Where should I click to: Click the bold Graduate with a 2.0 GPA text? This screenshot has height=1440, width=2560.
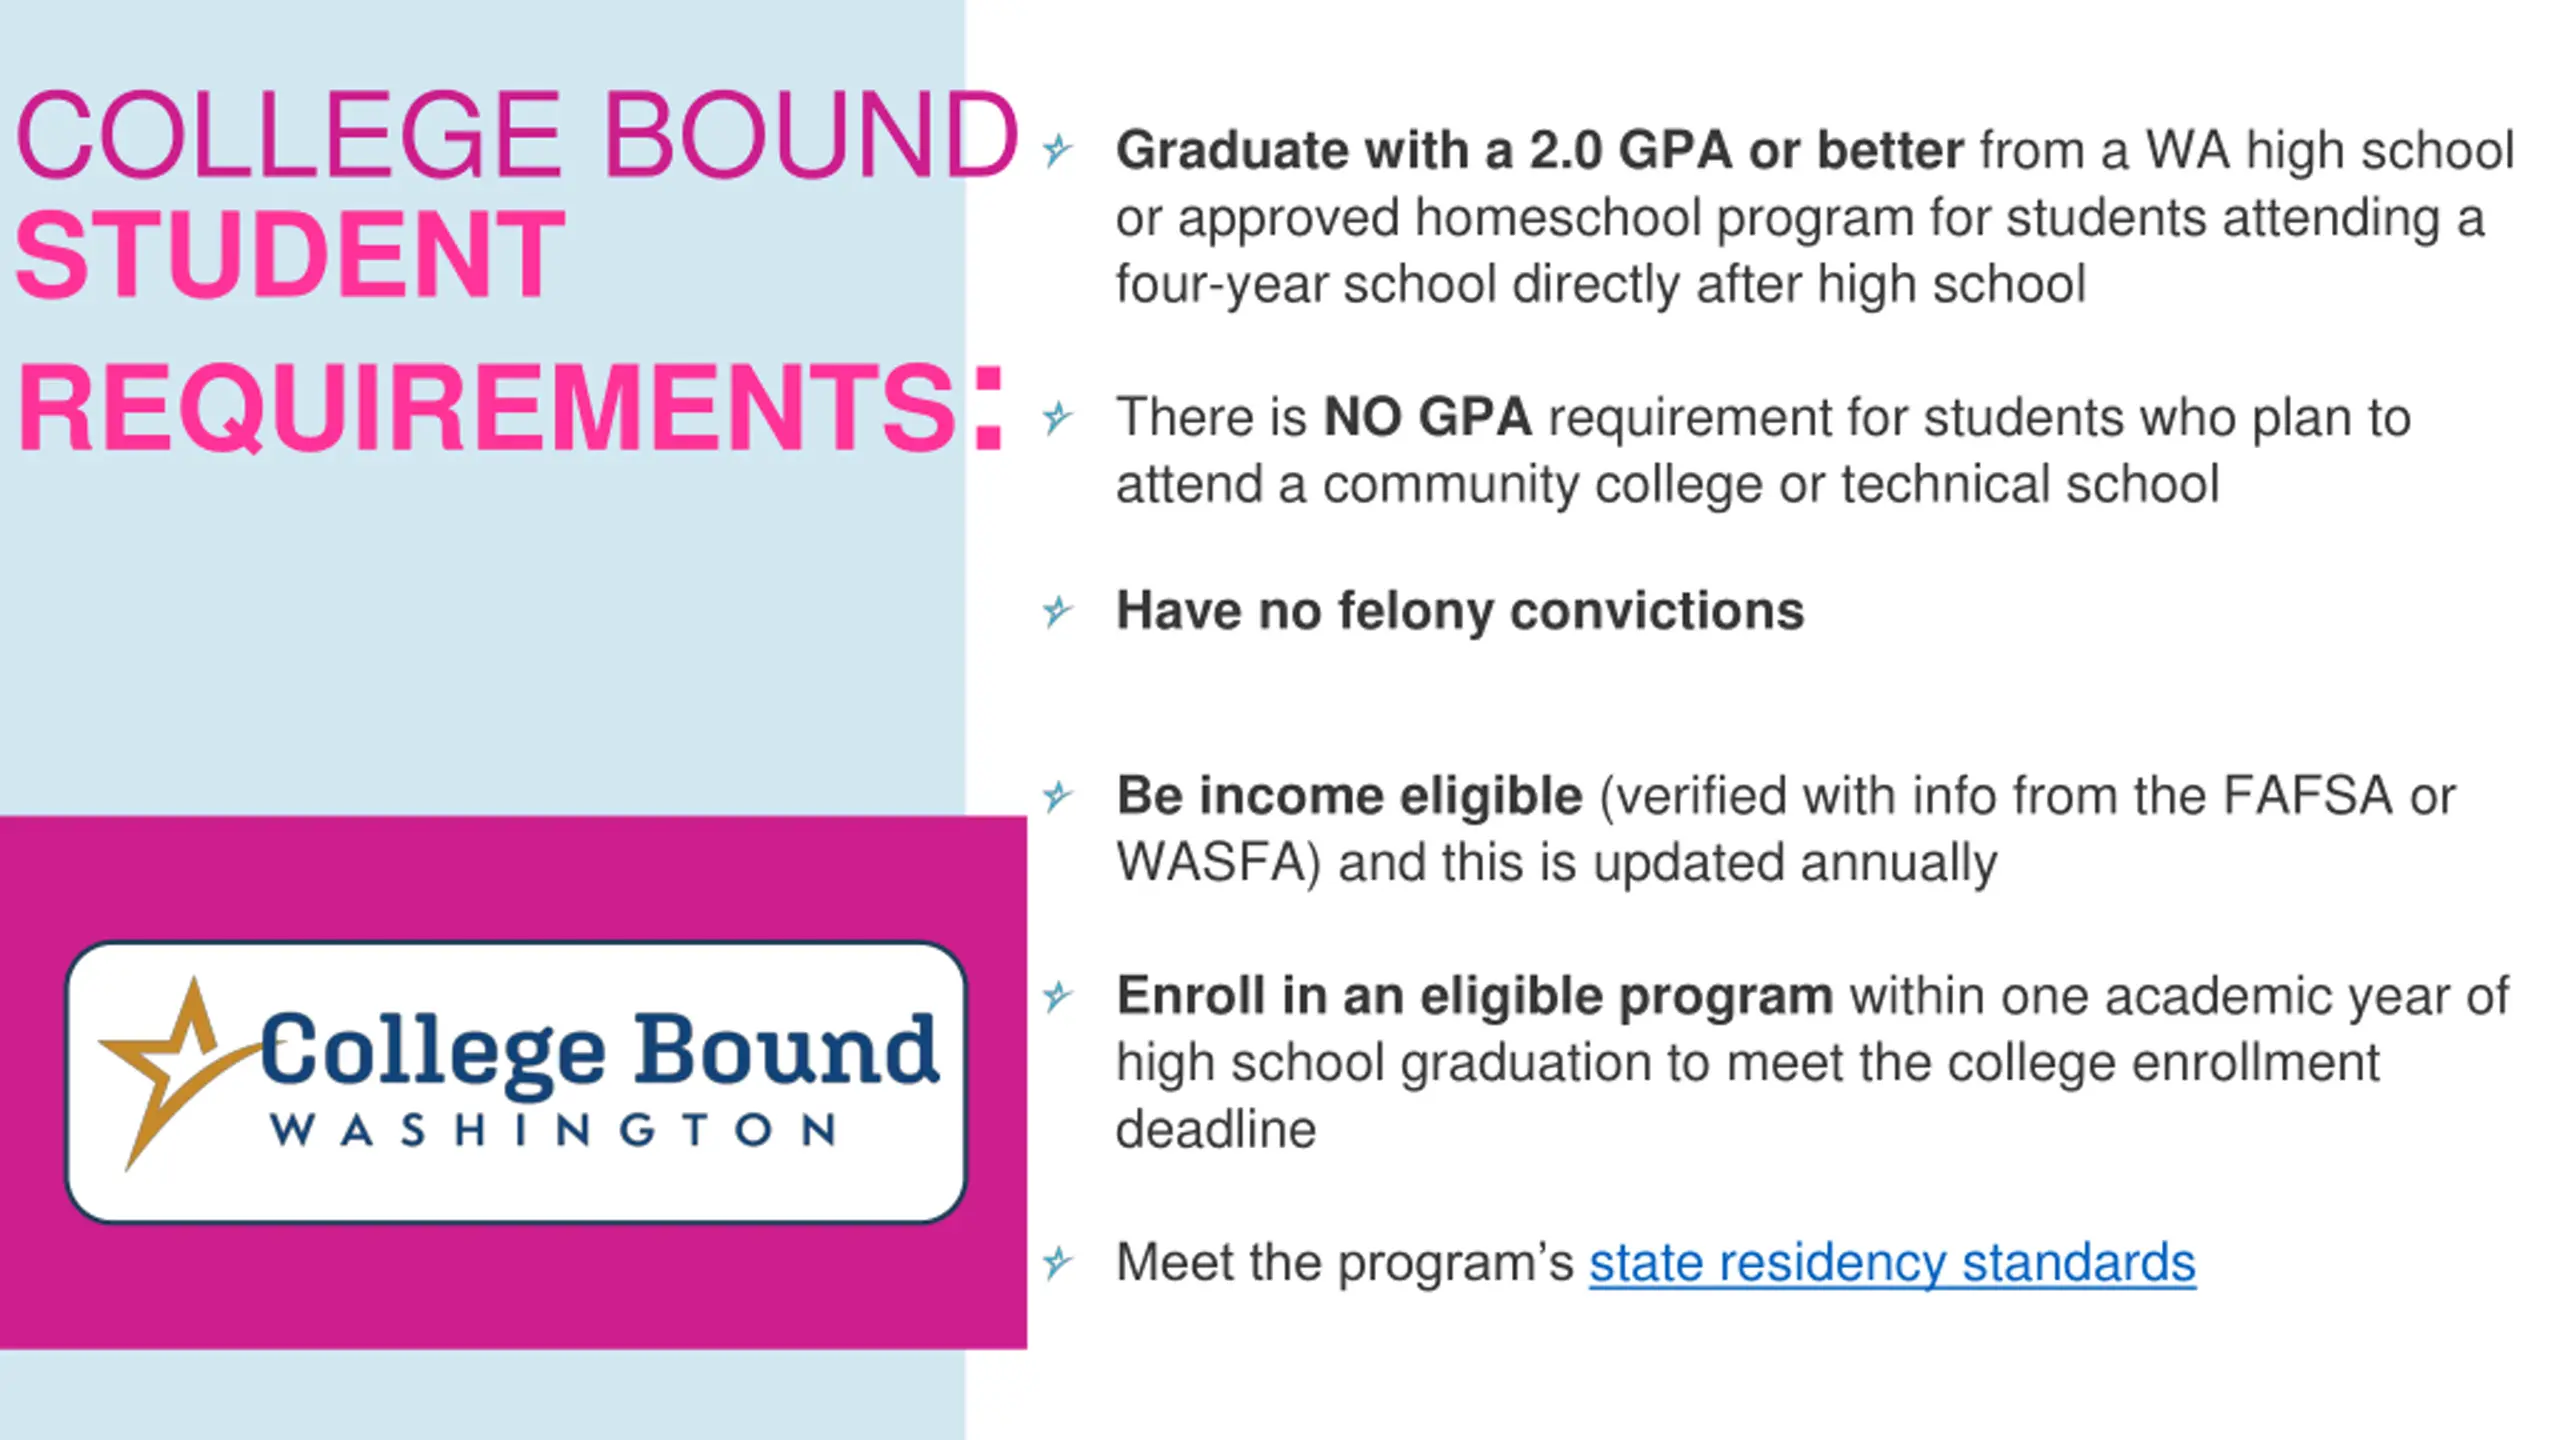point(1540,151)
